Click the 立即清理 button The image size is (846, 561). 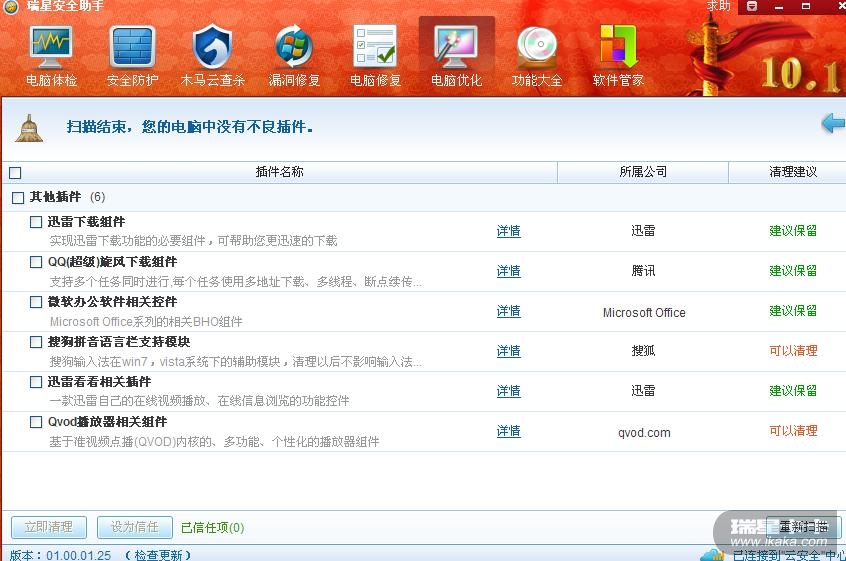click(49, 527)
